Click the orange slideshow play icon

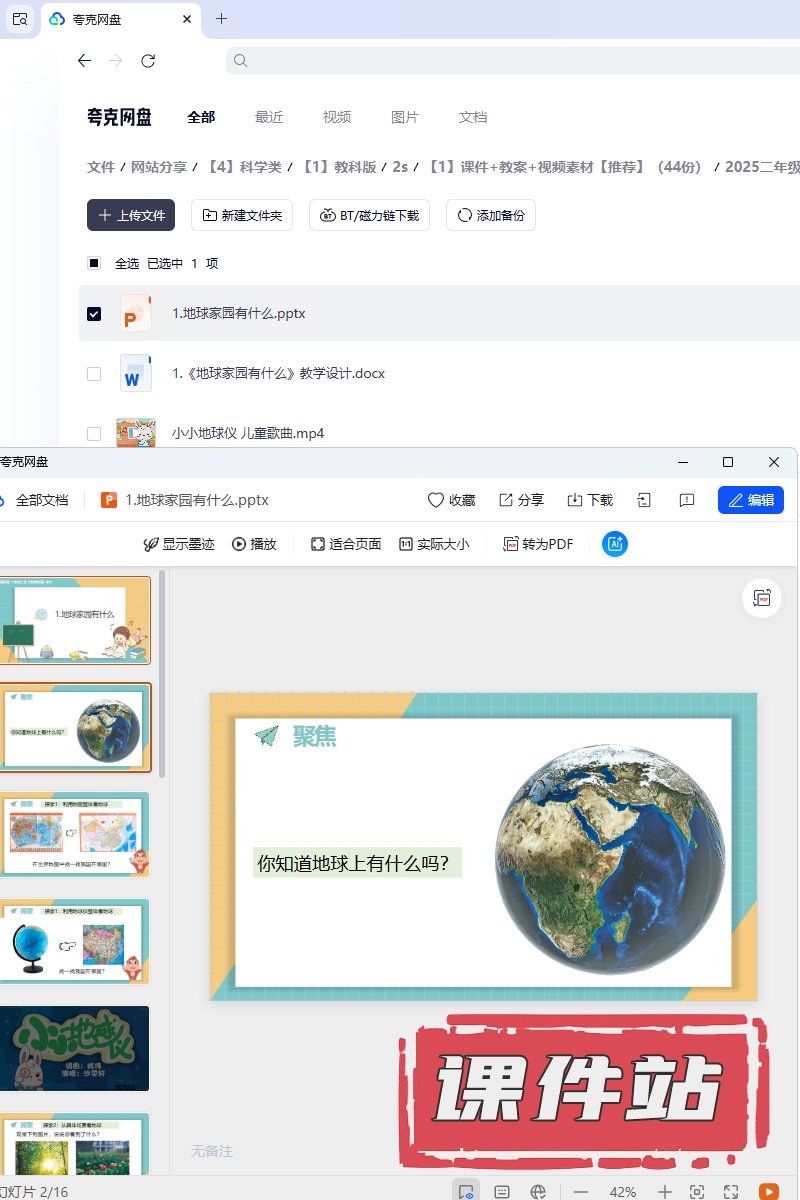click(x=768, y=1191)
